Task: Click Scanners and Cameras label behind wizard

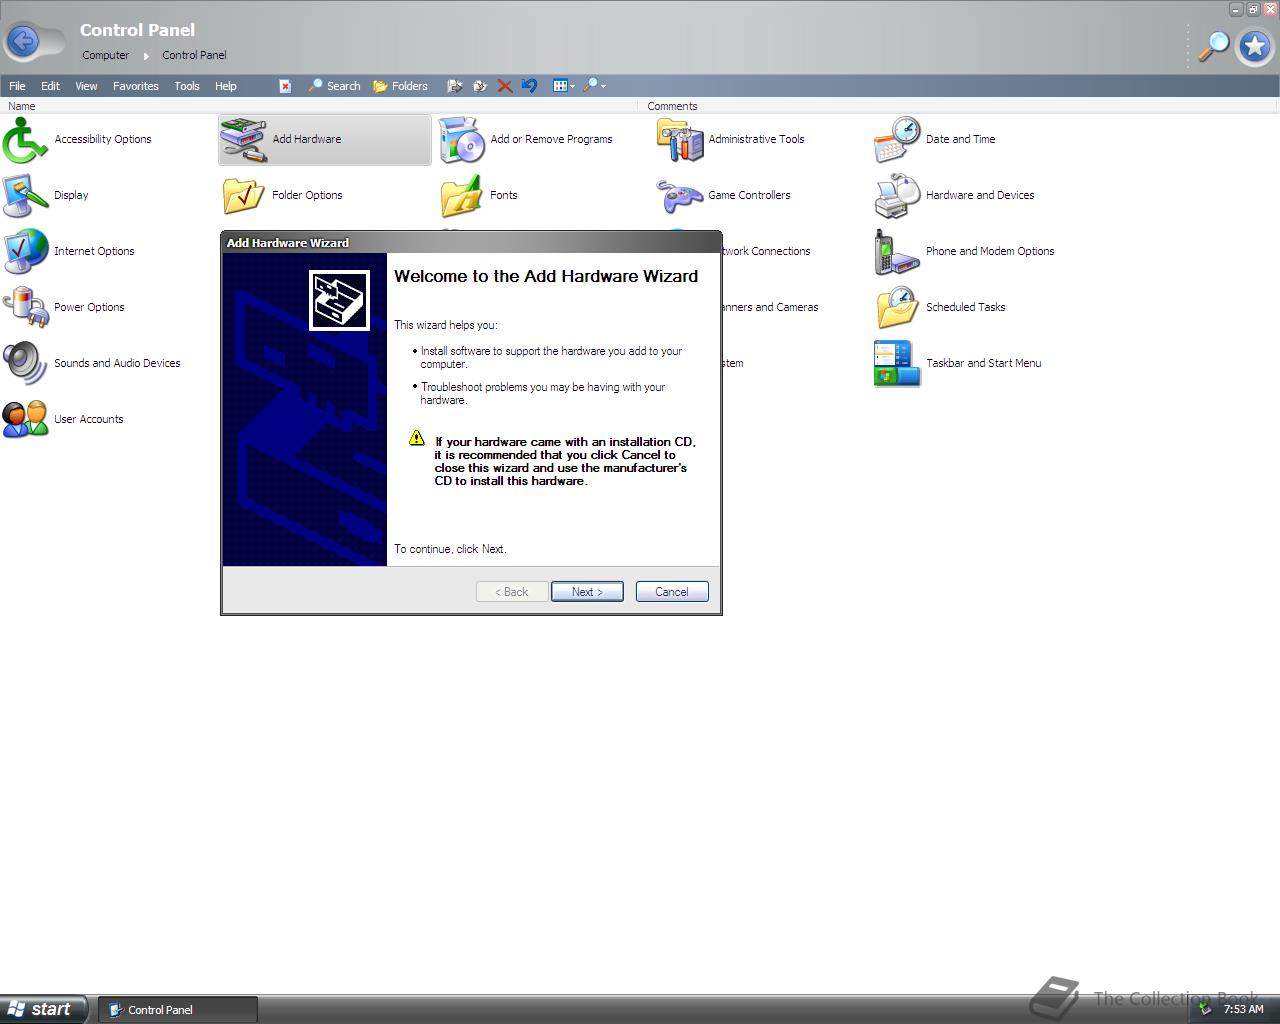Action: pyautogui.click(x=771, y=307)
